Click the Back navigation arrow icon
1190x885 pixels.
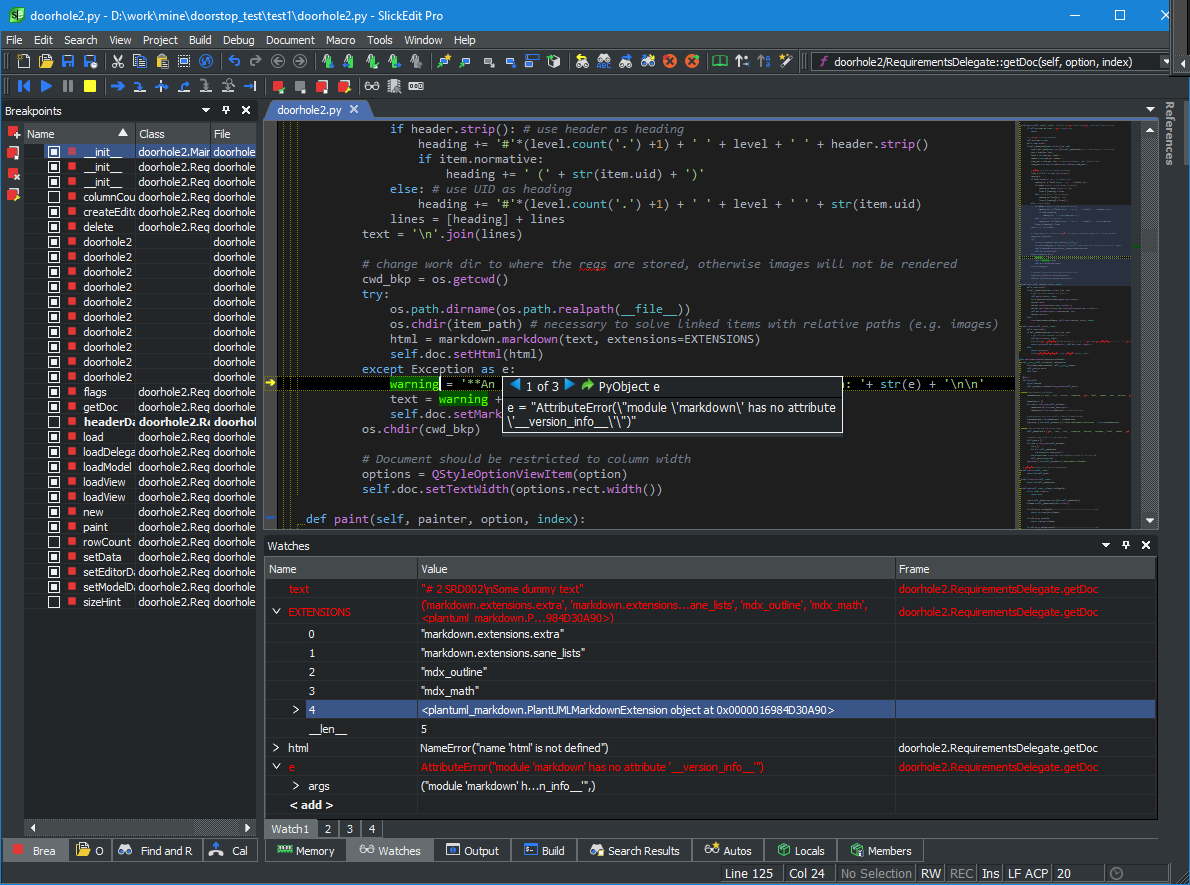pos(277,61)
